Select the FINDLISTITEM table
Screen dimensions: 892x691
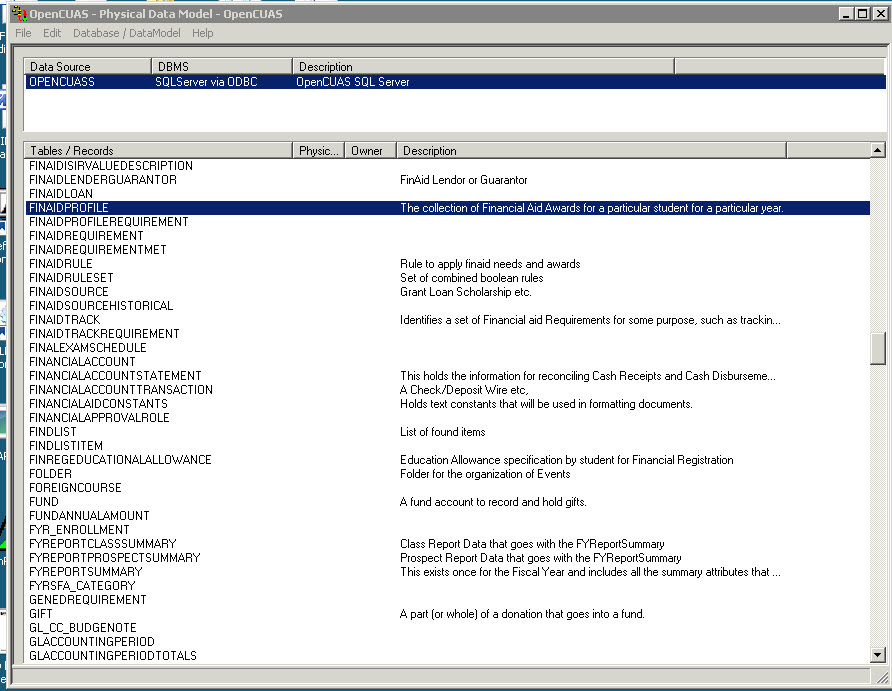66,446
